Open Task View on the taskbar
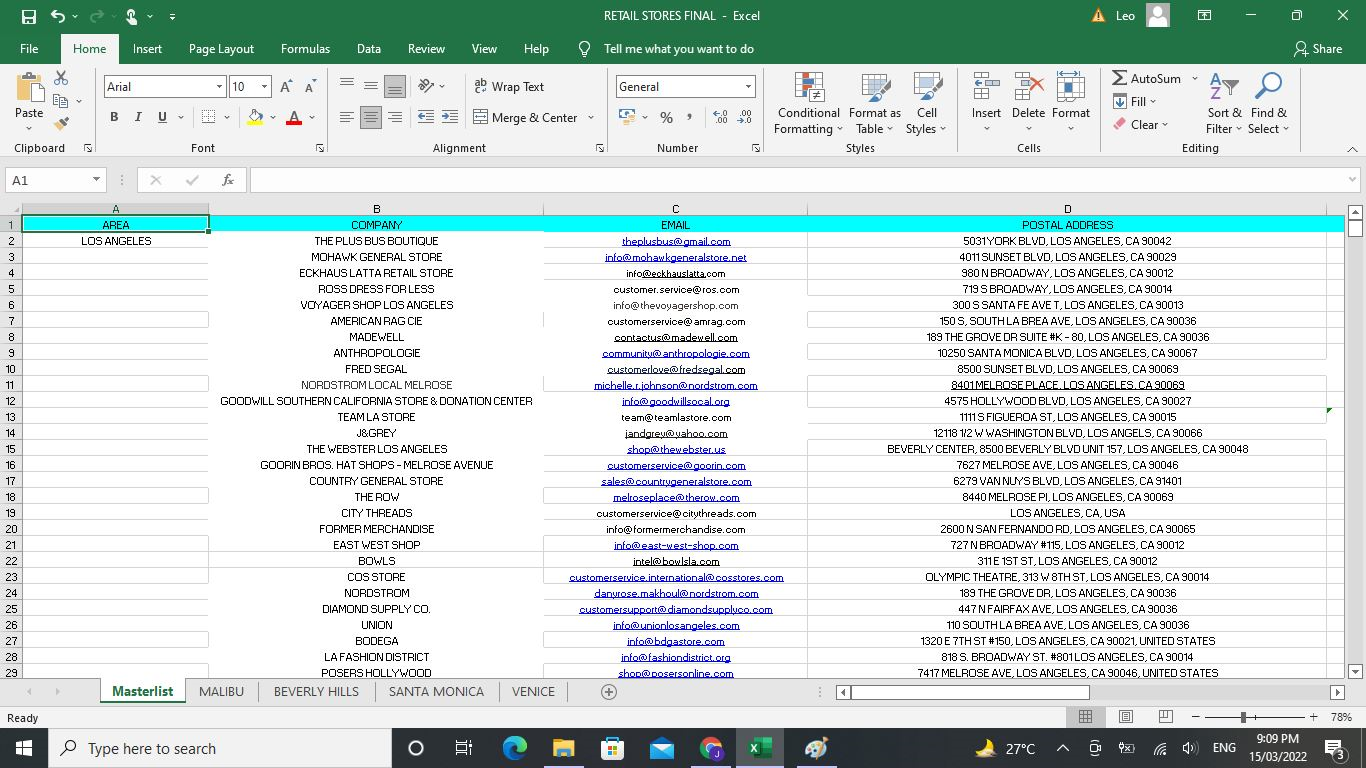1366x768 pixels. [x=464, y=748]
